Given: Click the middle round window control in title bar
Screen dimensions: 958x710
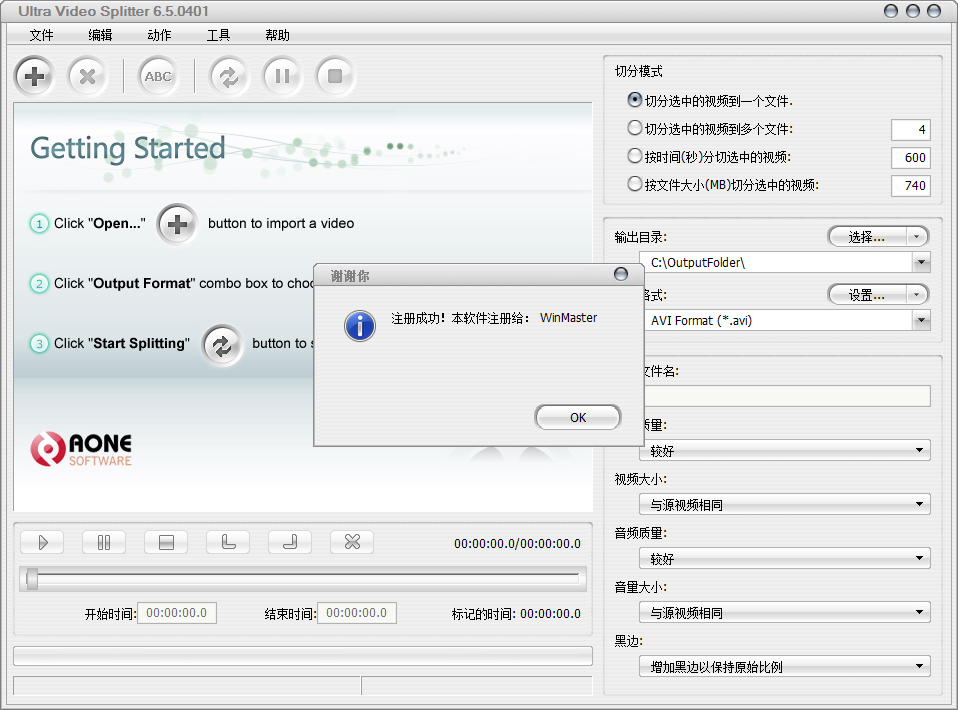Looking at the screenshot, I should 913,11.
